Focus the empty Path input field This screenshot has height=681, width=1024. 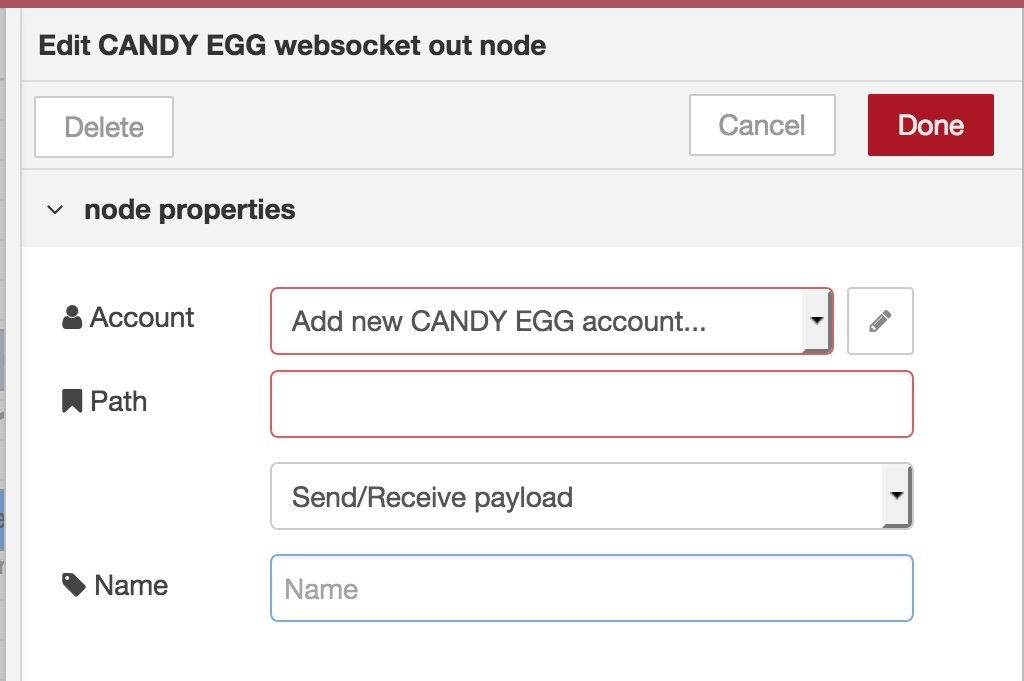(x=592, y=404)
